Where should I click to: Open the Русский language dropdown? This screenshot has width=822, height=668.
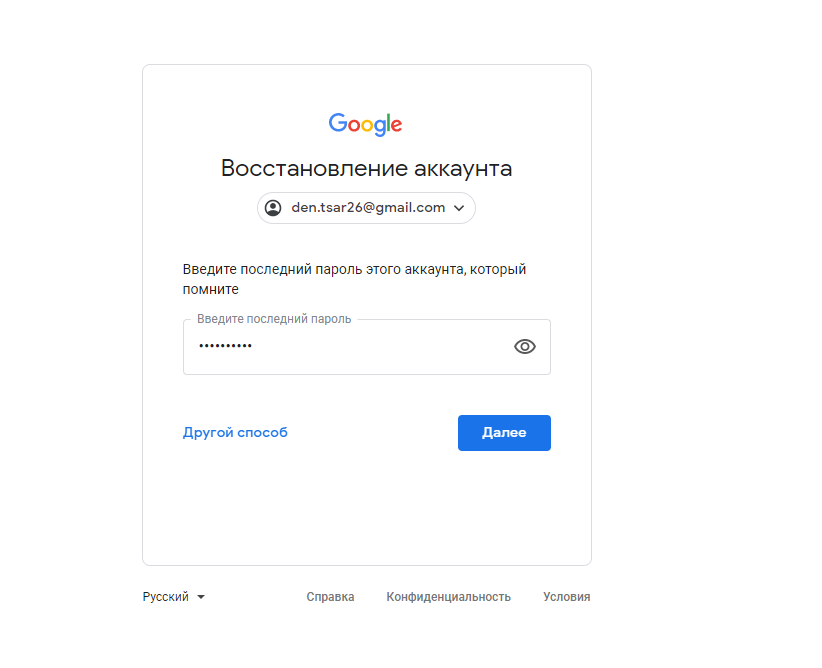[174, 597]
